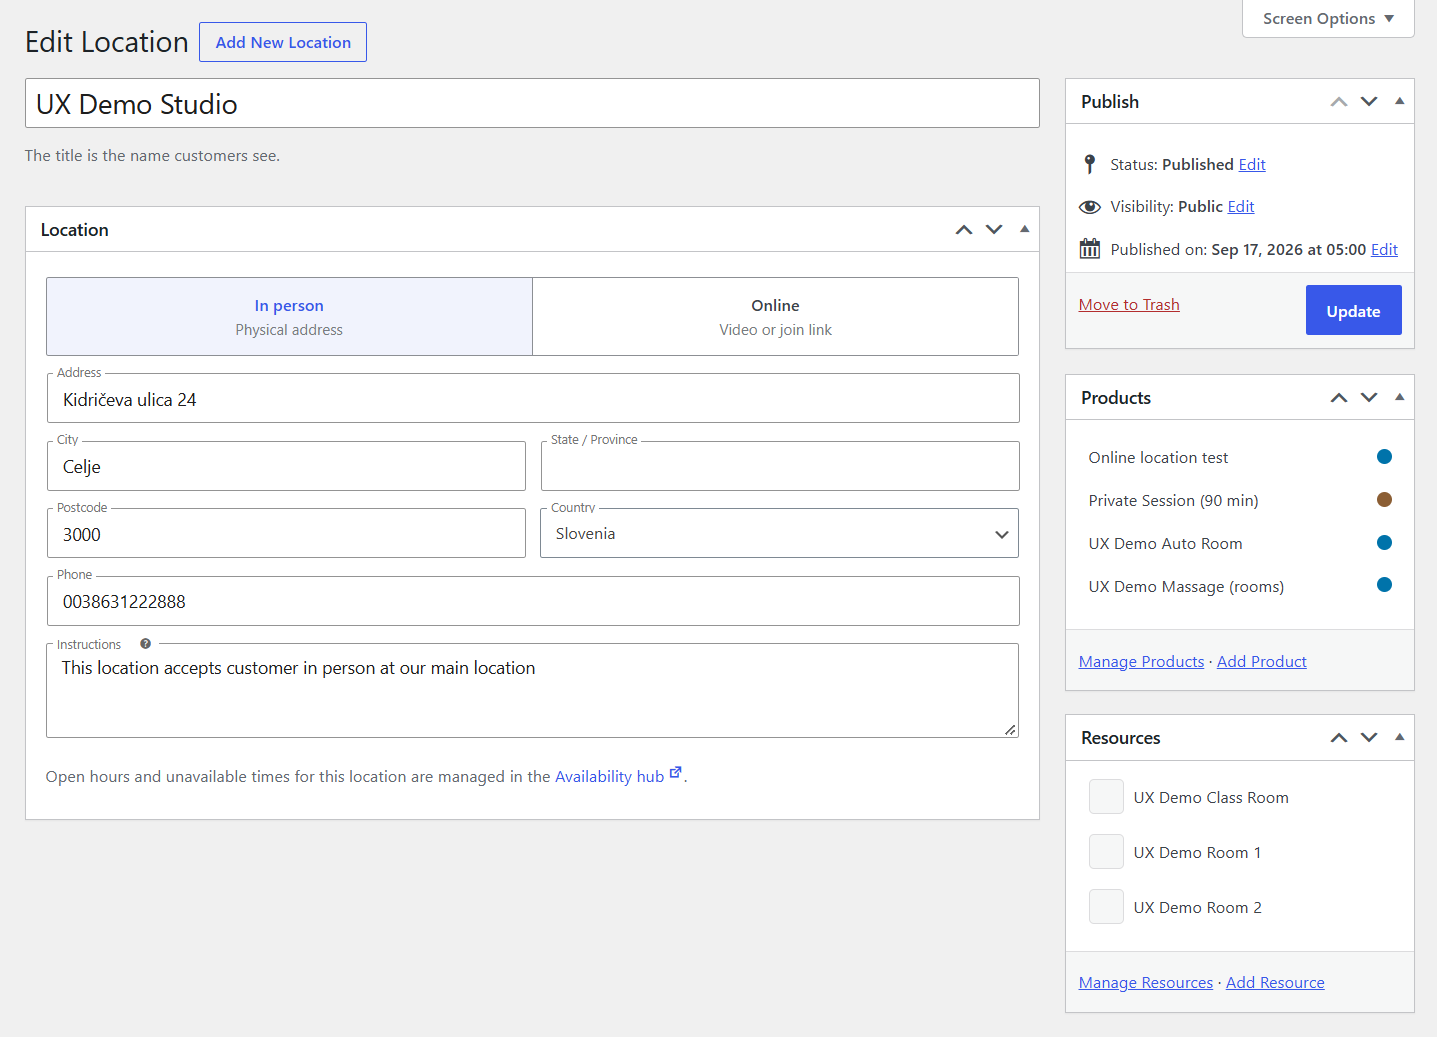
Task: Select the In person location tab
Action: [x=289, y=317]
